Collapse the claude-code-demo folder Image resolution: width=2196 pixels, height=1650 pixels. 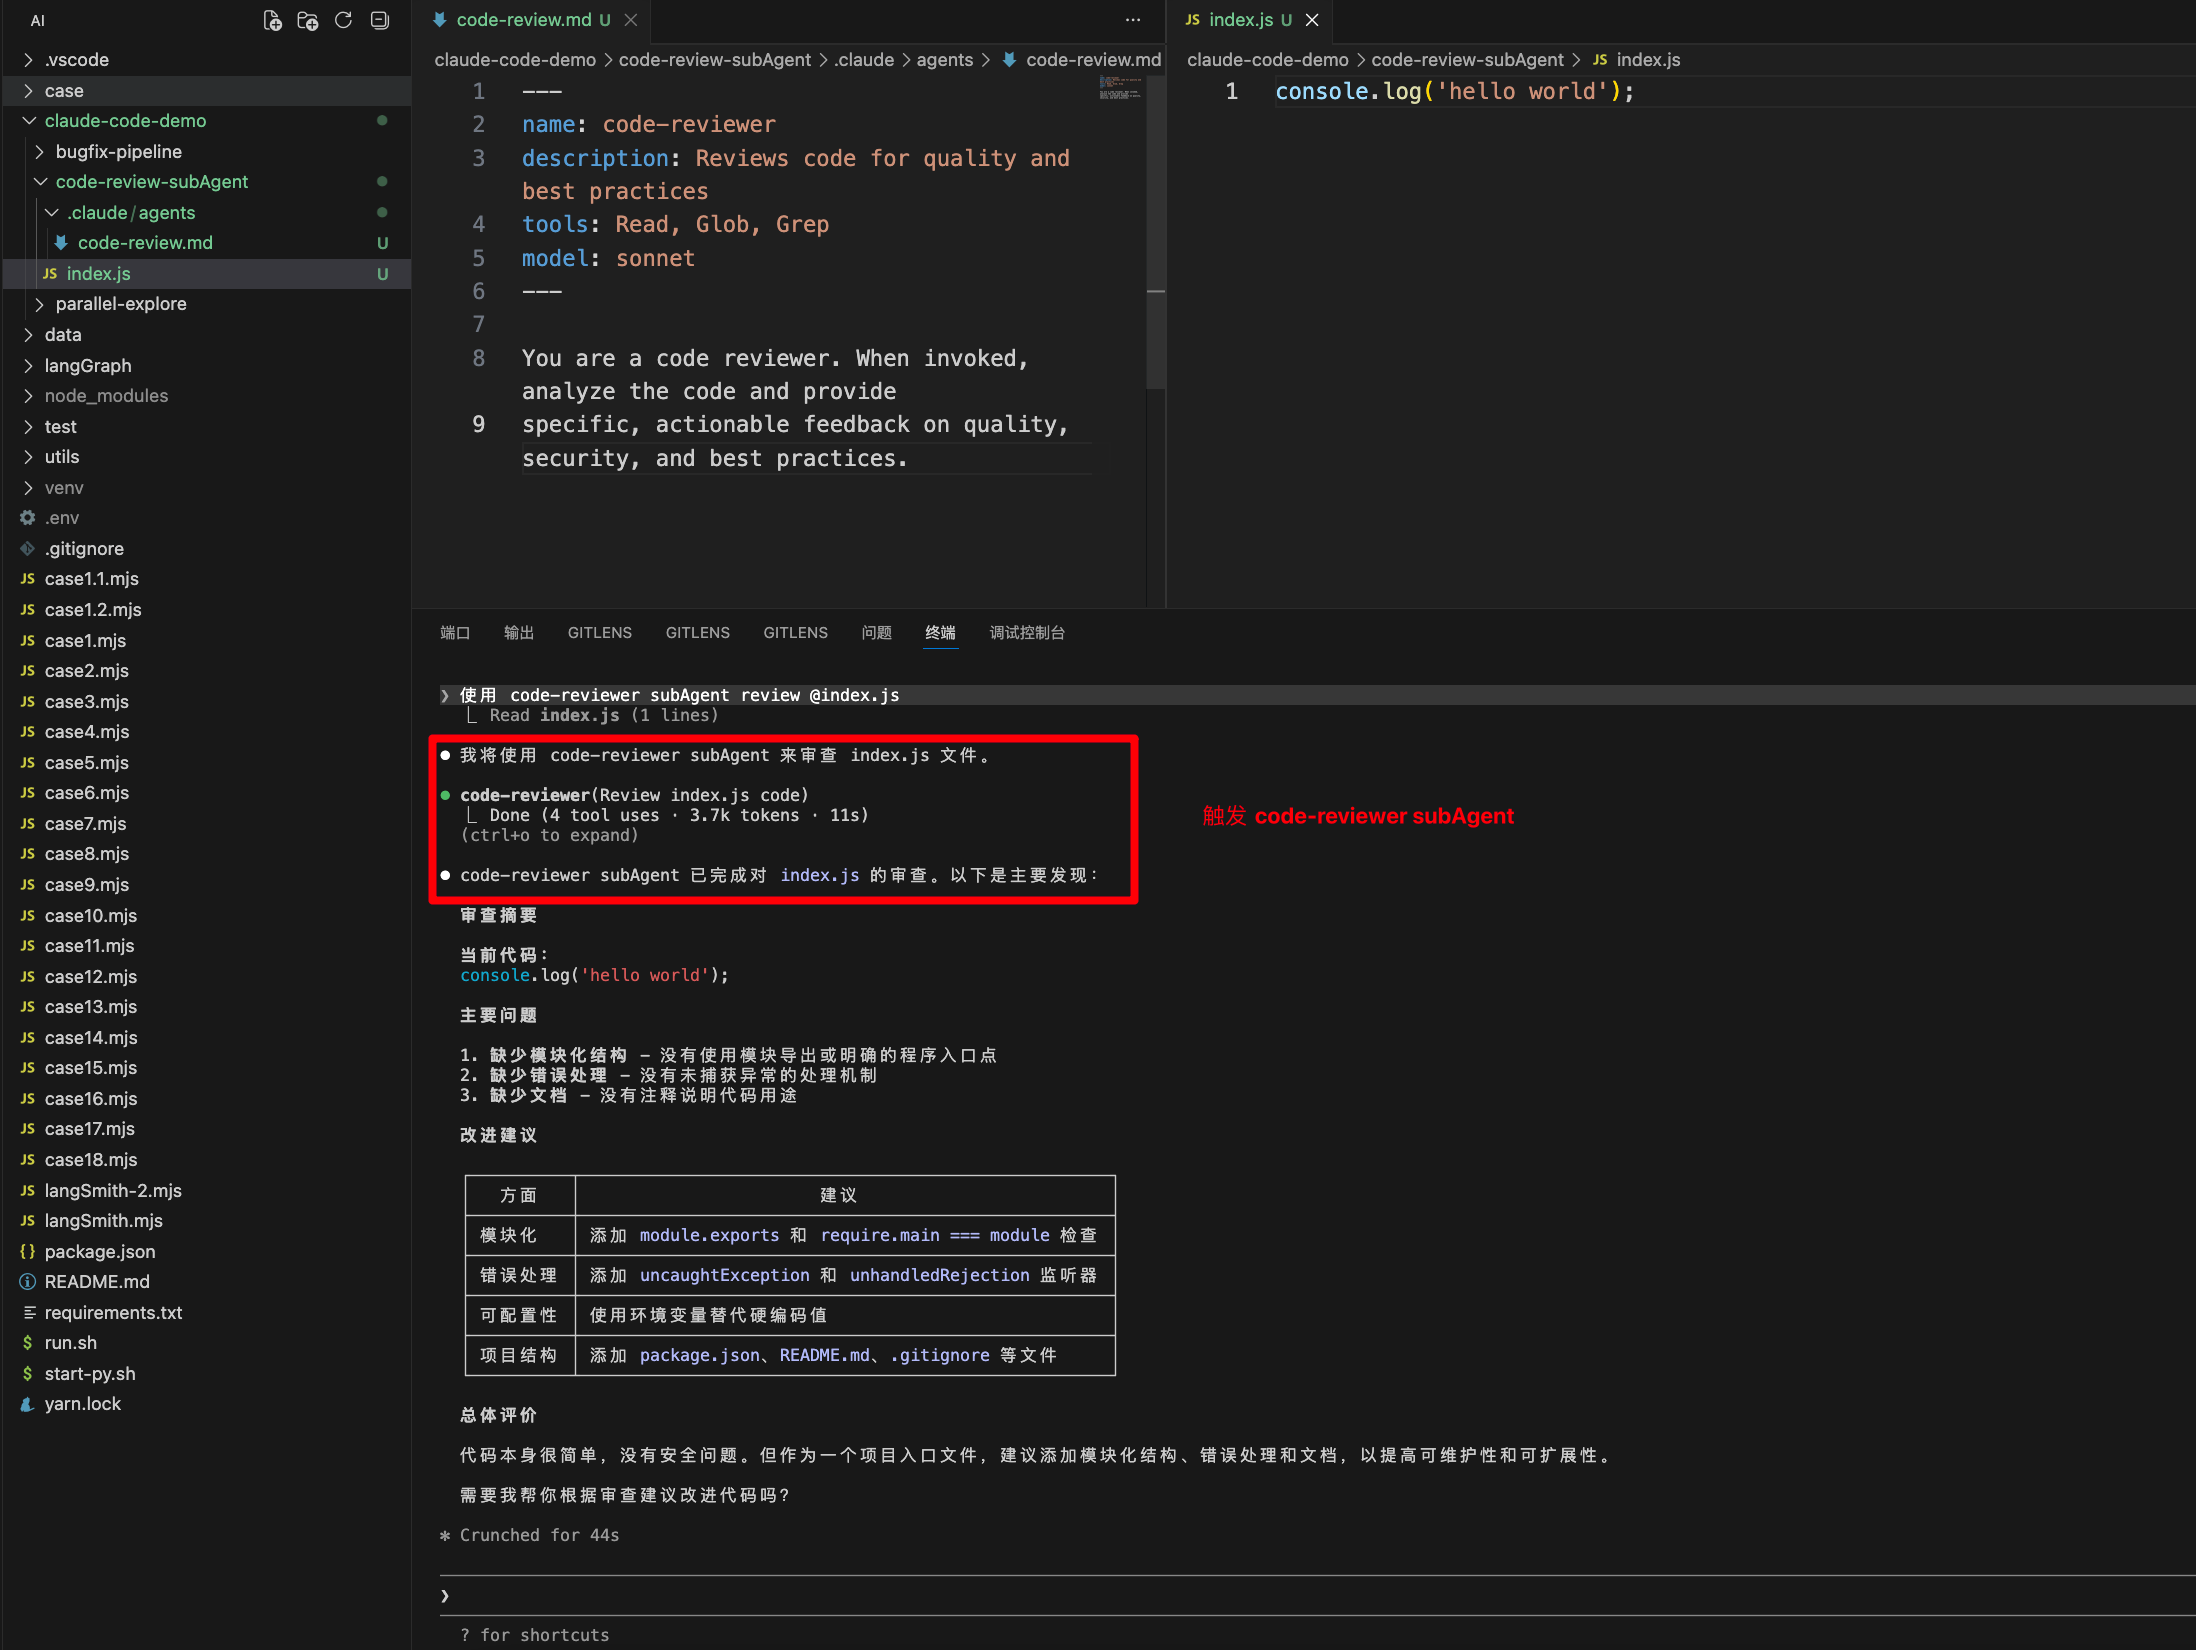pos(29,121)
